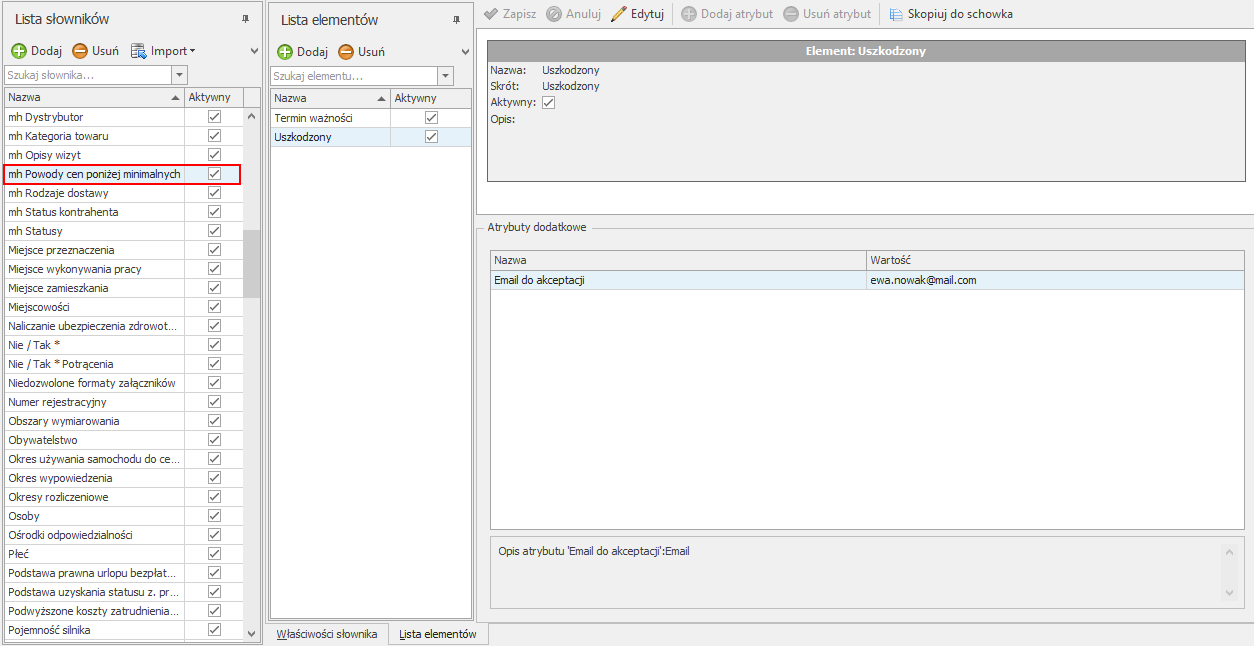Click the Usuń icon in Lista słowników
This screenshot has height=646, width=1254.
coord(79,51)
